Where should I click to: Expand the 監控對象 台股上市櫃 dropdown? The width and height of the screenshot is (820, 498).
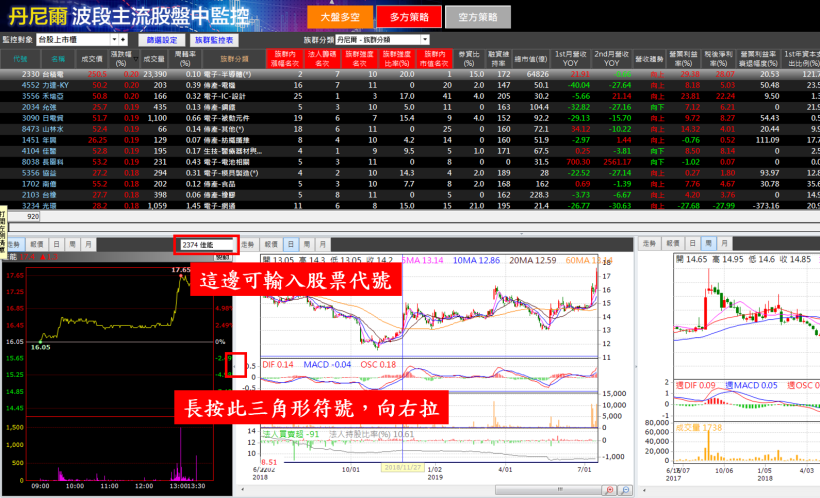pos(114,40)
